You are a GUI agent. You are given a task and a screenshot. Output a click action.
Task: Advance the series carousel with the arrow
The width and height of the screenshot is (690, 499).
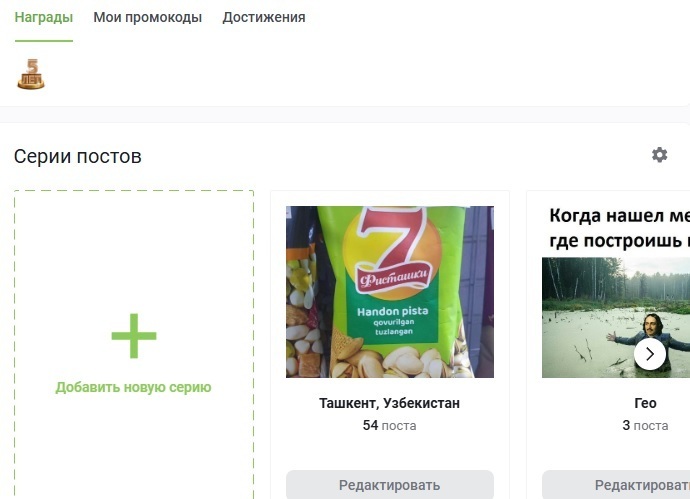point(650,354)
